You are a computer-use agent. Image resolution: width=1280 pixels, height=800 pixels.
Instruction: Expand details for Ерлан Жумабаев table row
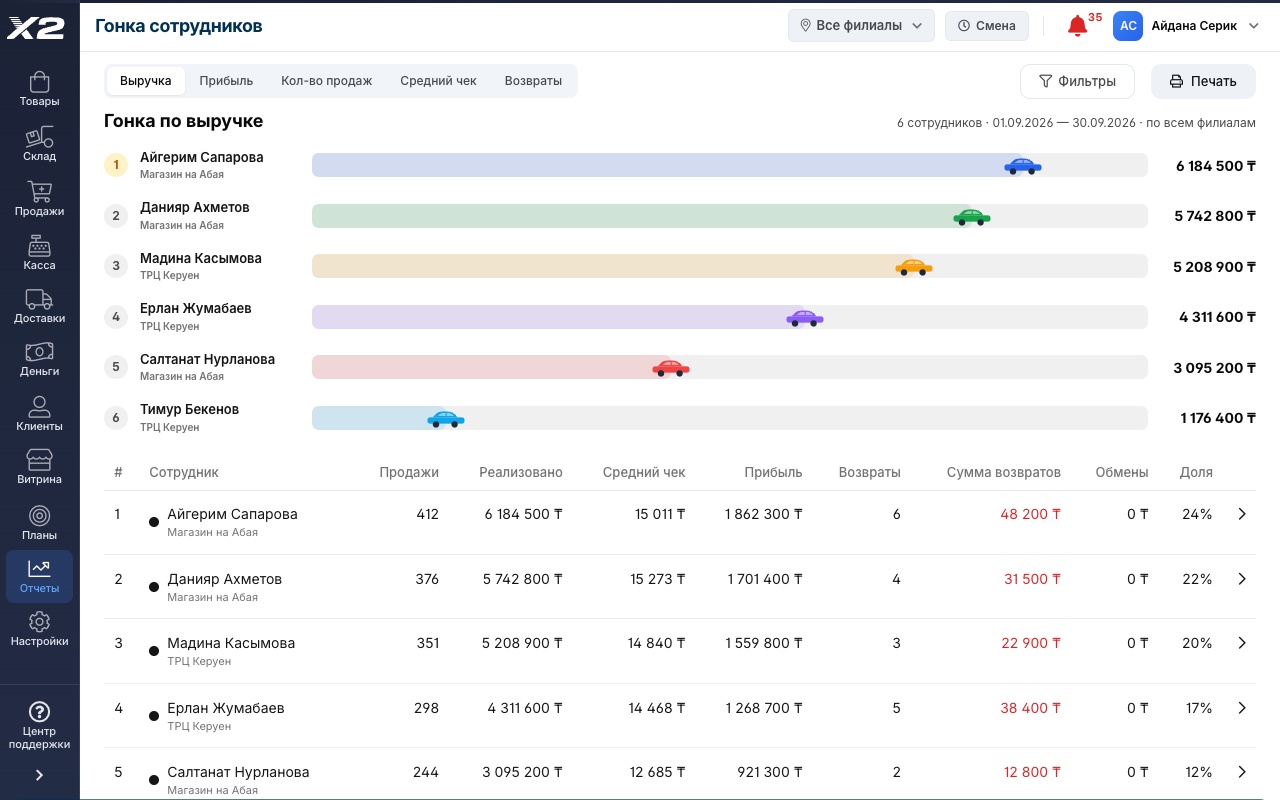[x=1242, y=708]
